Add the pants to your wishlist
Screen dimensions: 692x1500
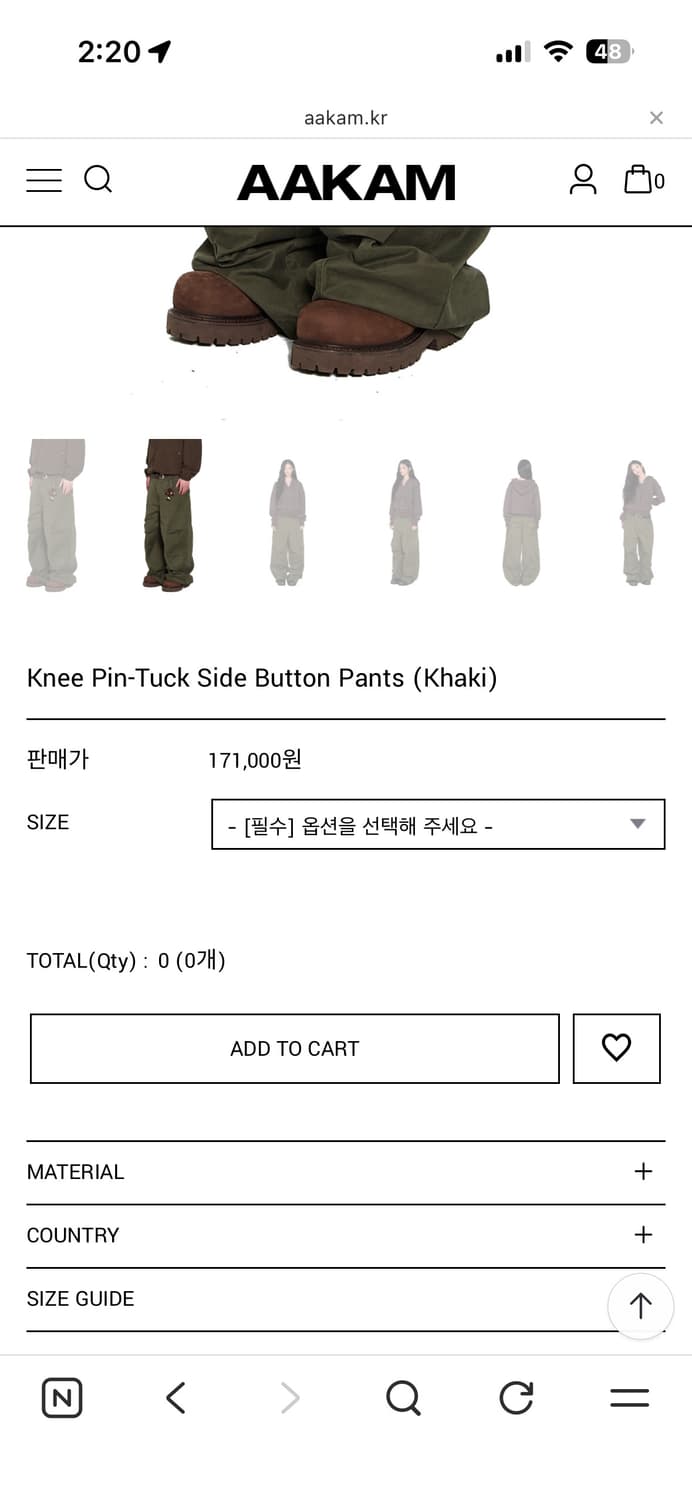[x=616, y=1048]
